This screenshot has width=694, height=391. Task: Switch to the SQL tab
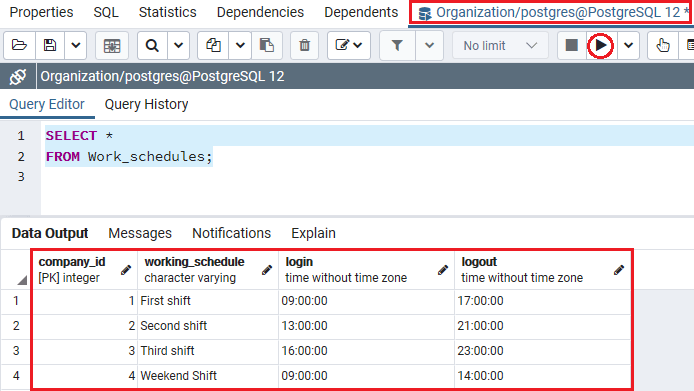tap(106, 12)
